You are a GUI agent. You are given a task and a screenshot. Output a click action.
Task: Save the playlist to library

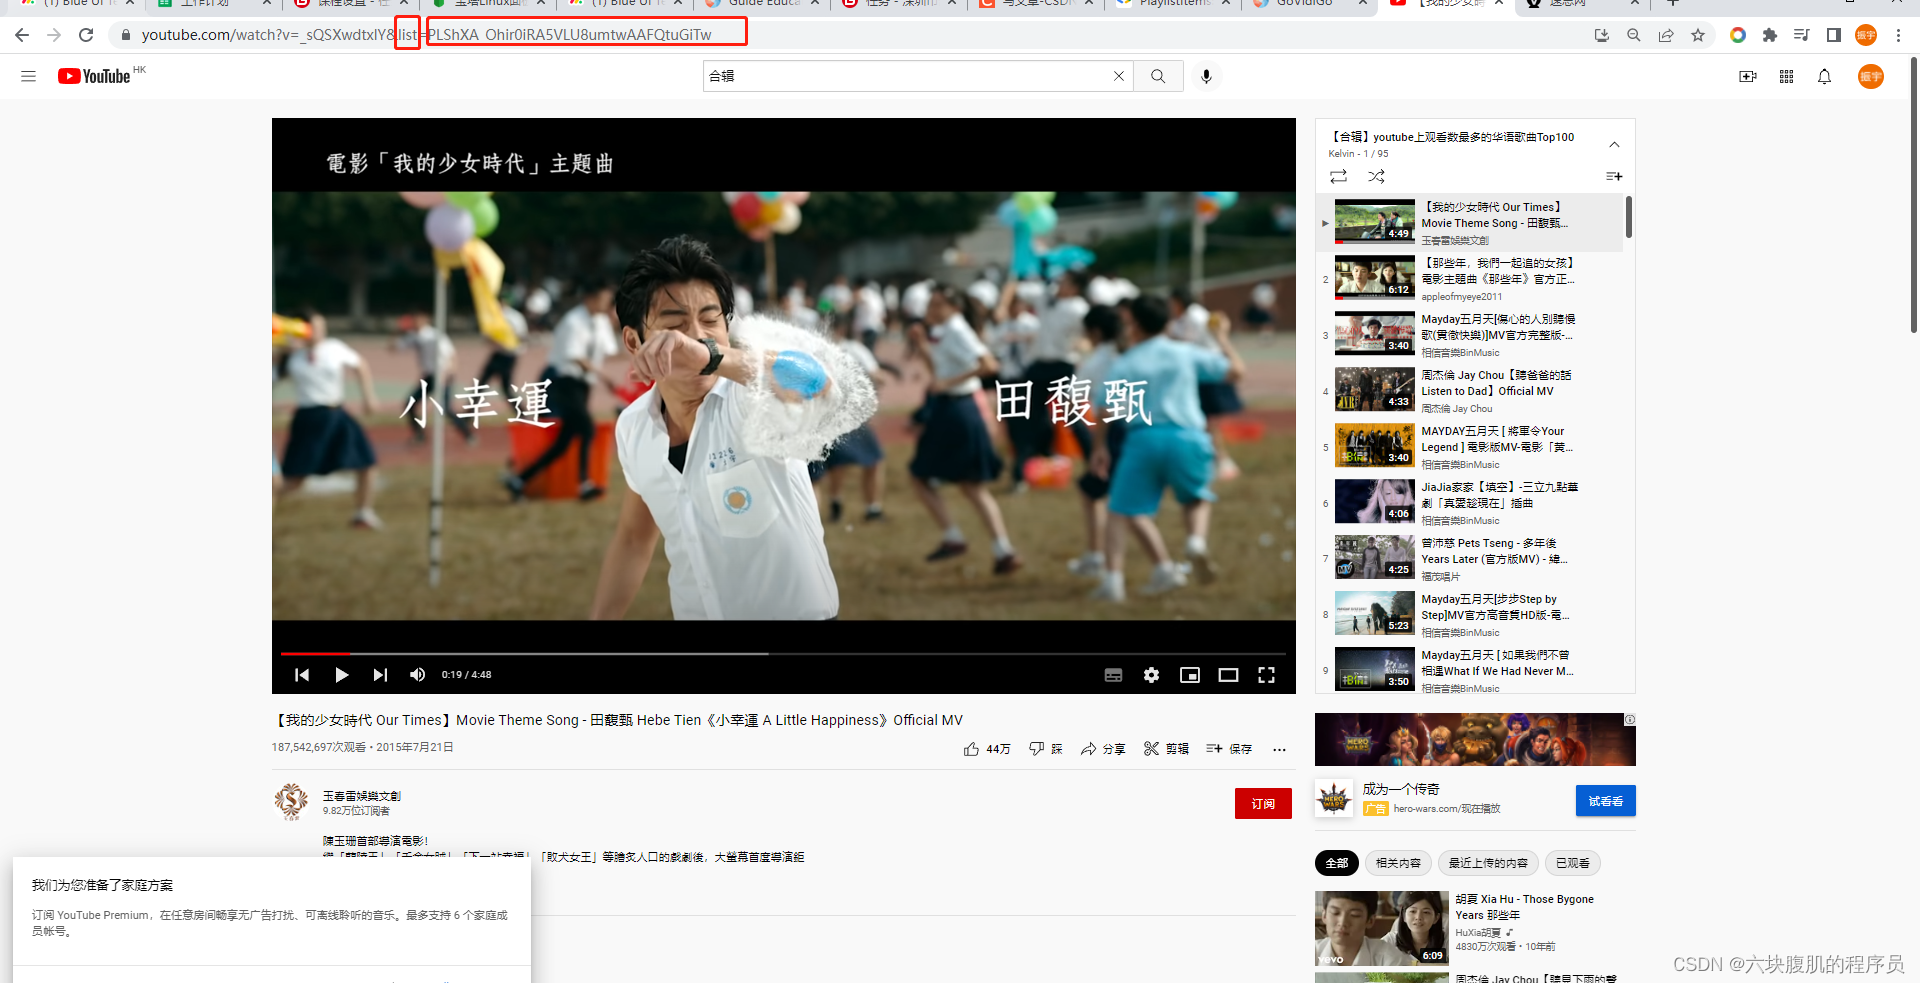point(1614,176)
